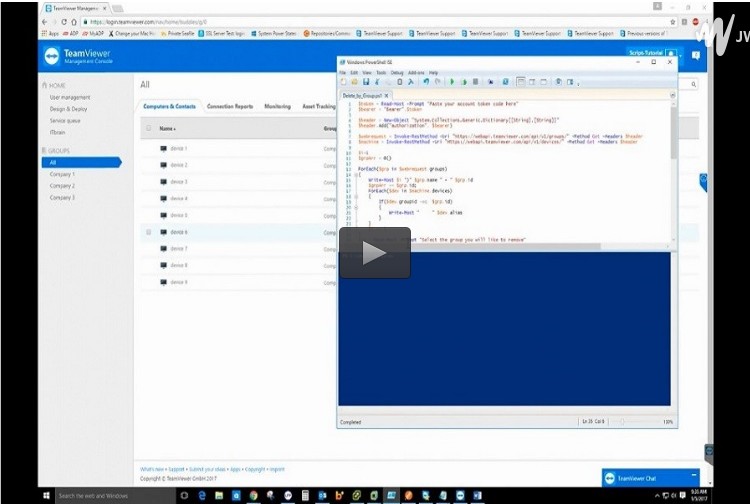This screenshot has height=504, width=750.
Task: Undo last edit in PowerShell ISE
Action: 426,82
